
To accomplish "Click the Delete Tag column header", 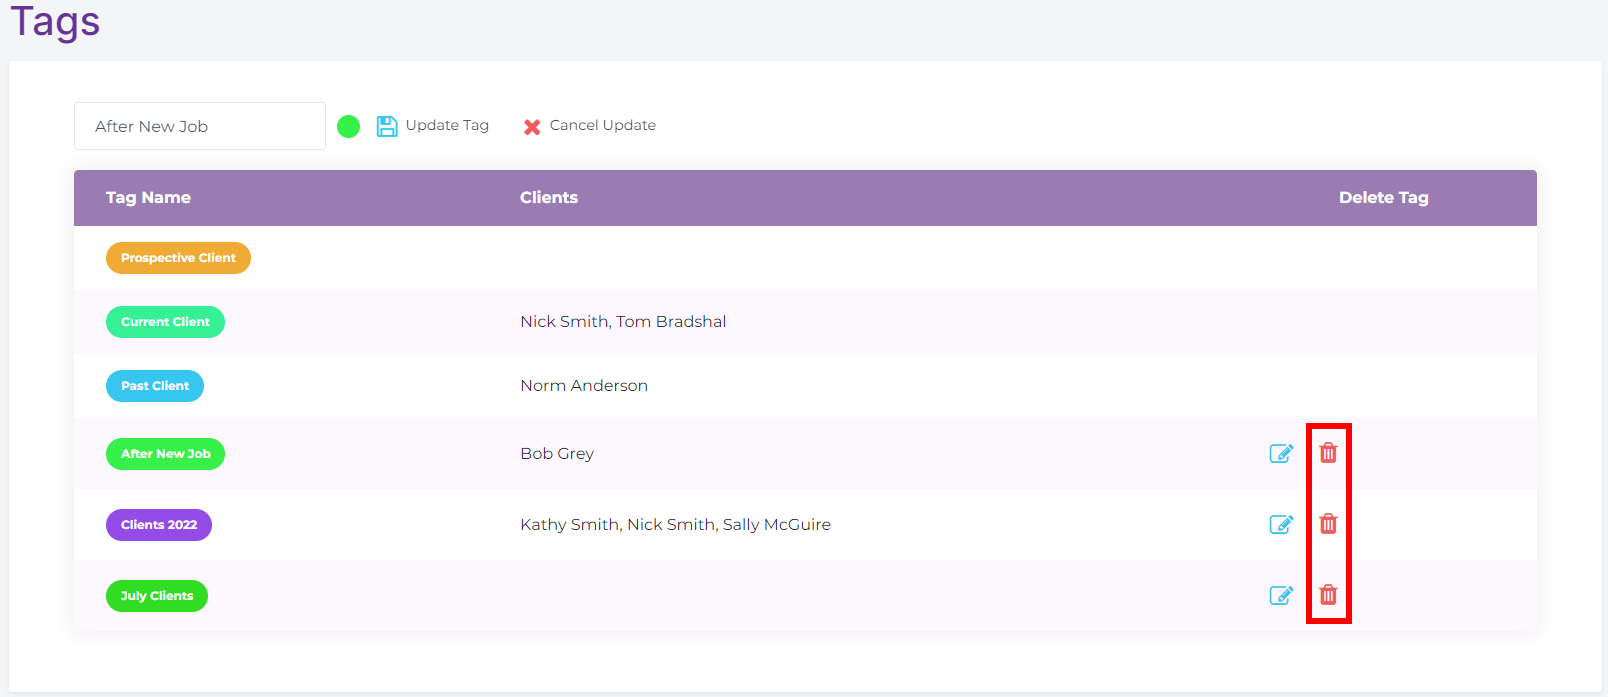I will tap(1383, 198).
